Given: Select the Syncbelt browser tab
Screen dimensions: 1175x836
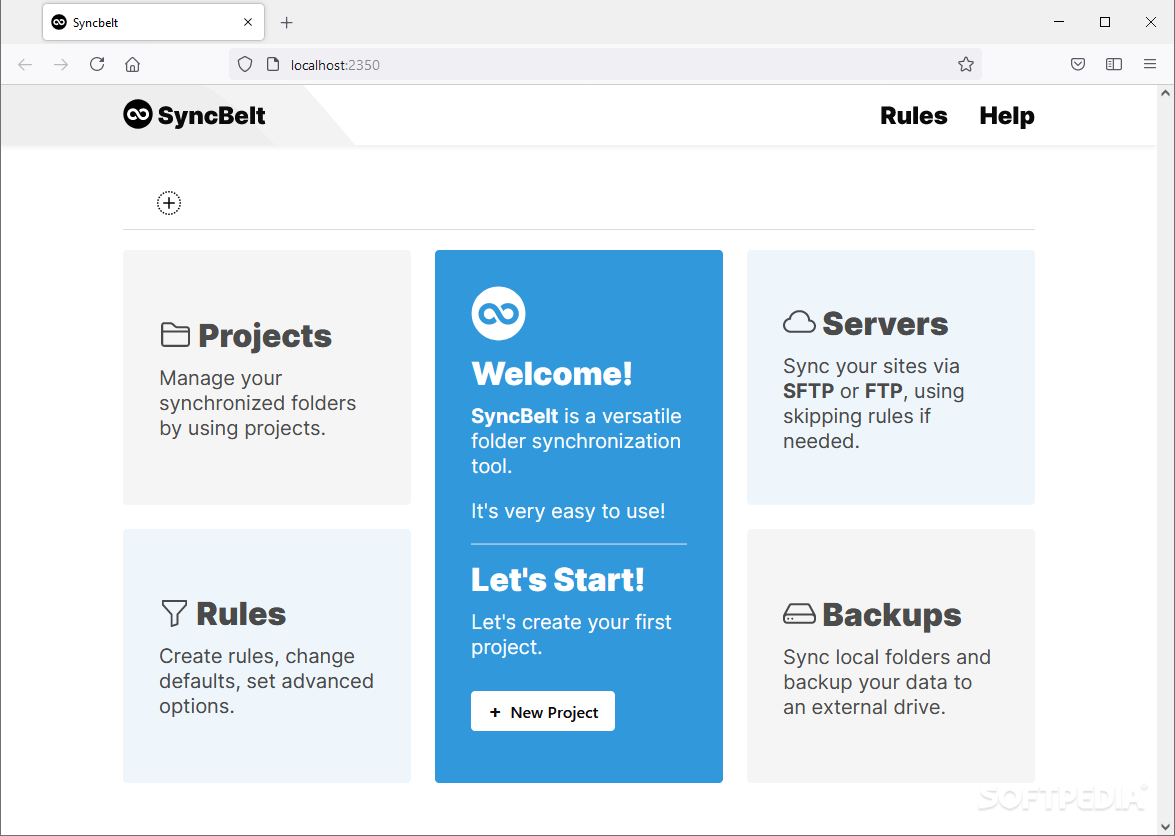Looking at the screenshot, I should pyautogui.click(x=153, y=22).
